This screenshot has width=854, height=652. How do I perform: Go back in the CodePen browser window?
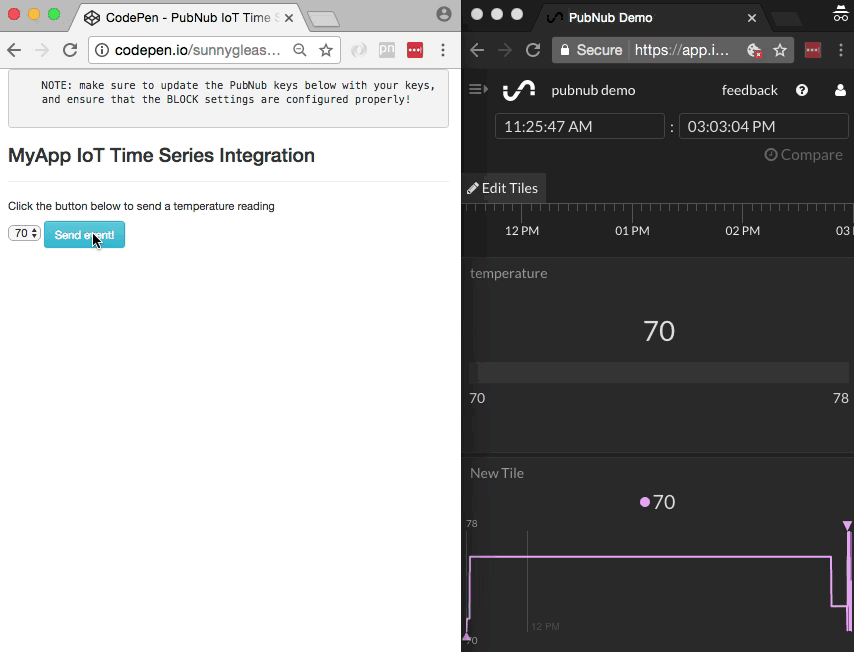(14, 50)
